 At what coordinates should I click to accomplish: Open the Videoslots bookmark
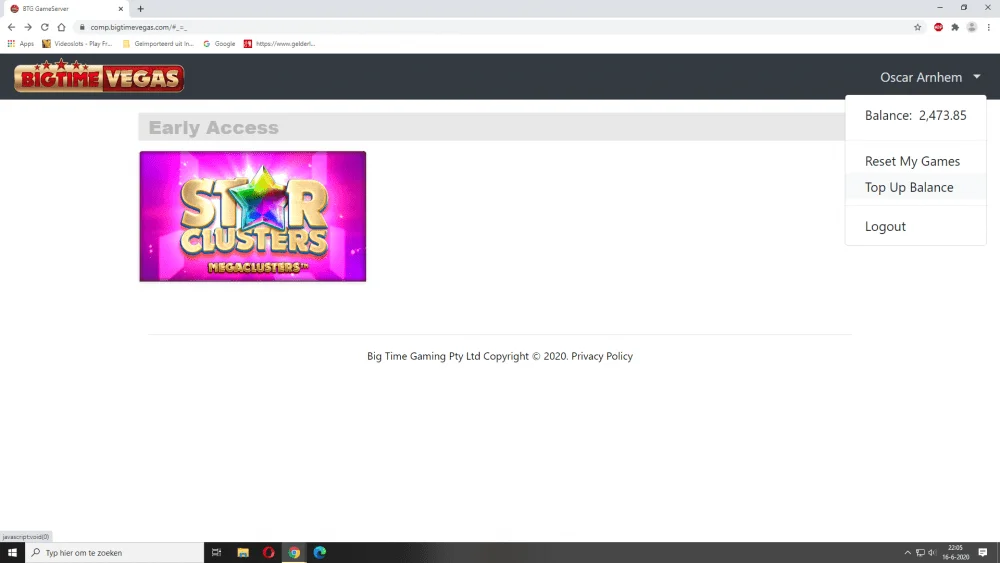tap(77, 43)
